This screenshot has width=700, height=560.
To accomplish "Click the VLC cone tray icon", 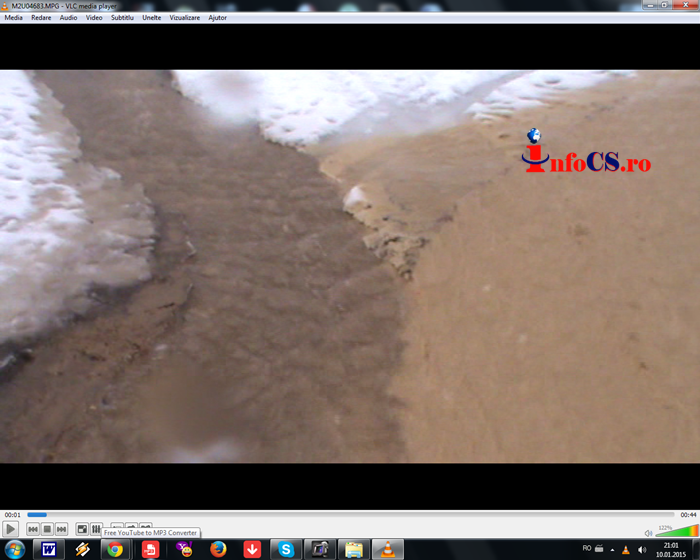I will (626, 550).
